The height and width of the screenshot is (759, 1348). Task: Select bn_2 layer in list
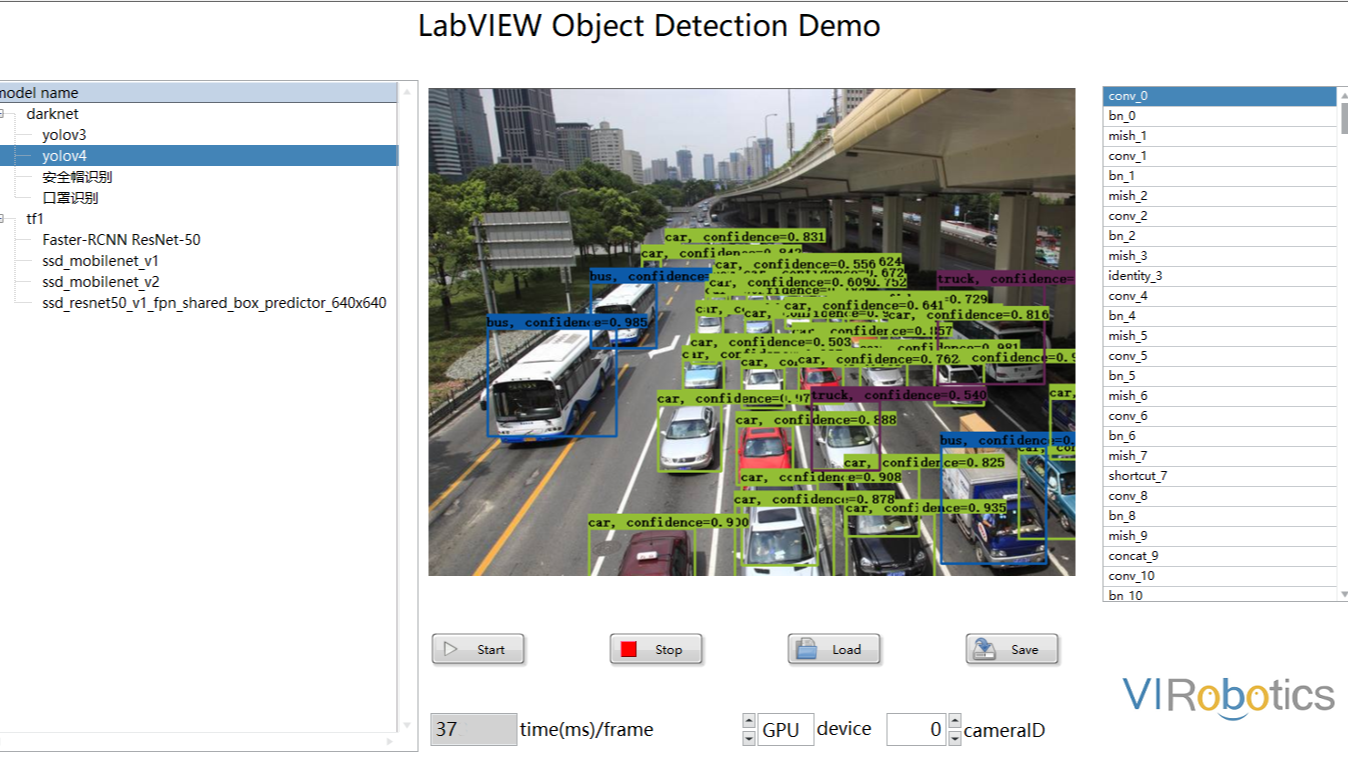click(1220, 236)
